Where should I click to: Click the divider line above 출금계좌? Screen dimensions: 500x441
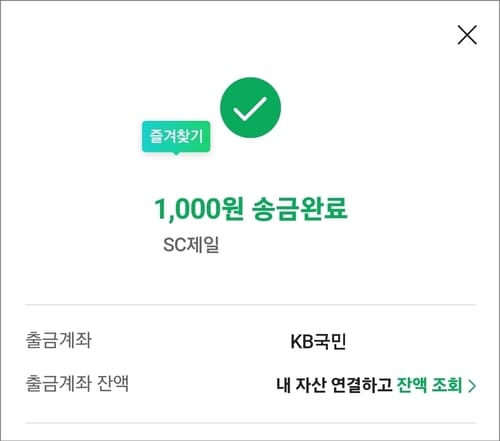251,304
